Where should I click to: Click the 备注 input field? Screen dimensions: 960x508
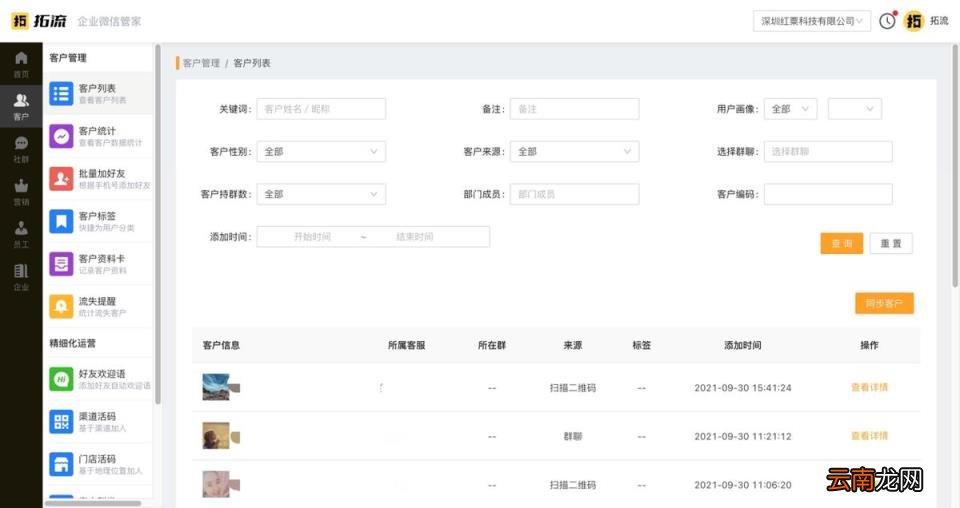pyautogui.click(x=574, y=109)
